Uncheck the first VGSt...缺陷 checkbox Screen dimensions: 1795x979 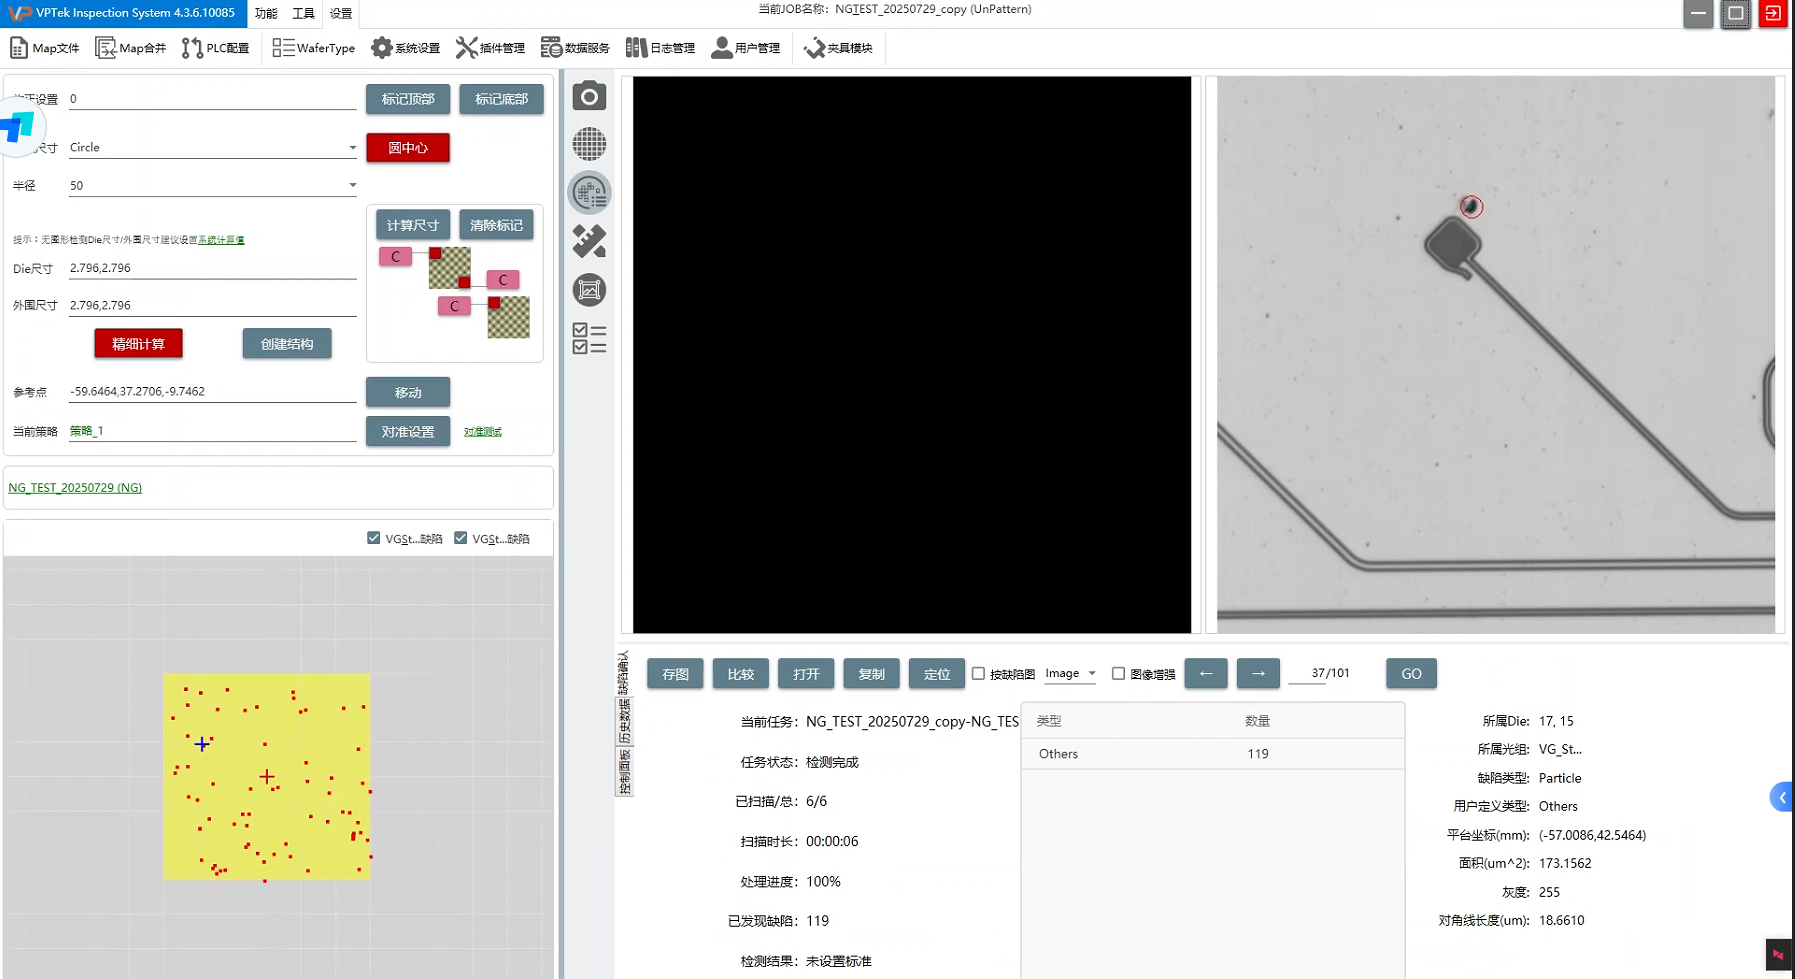(374, 538)
